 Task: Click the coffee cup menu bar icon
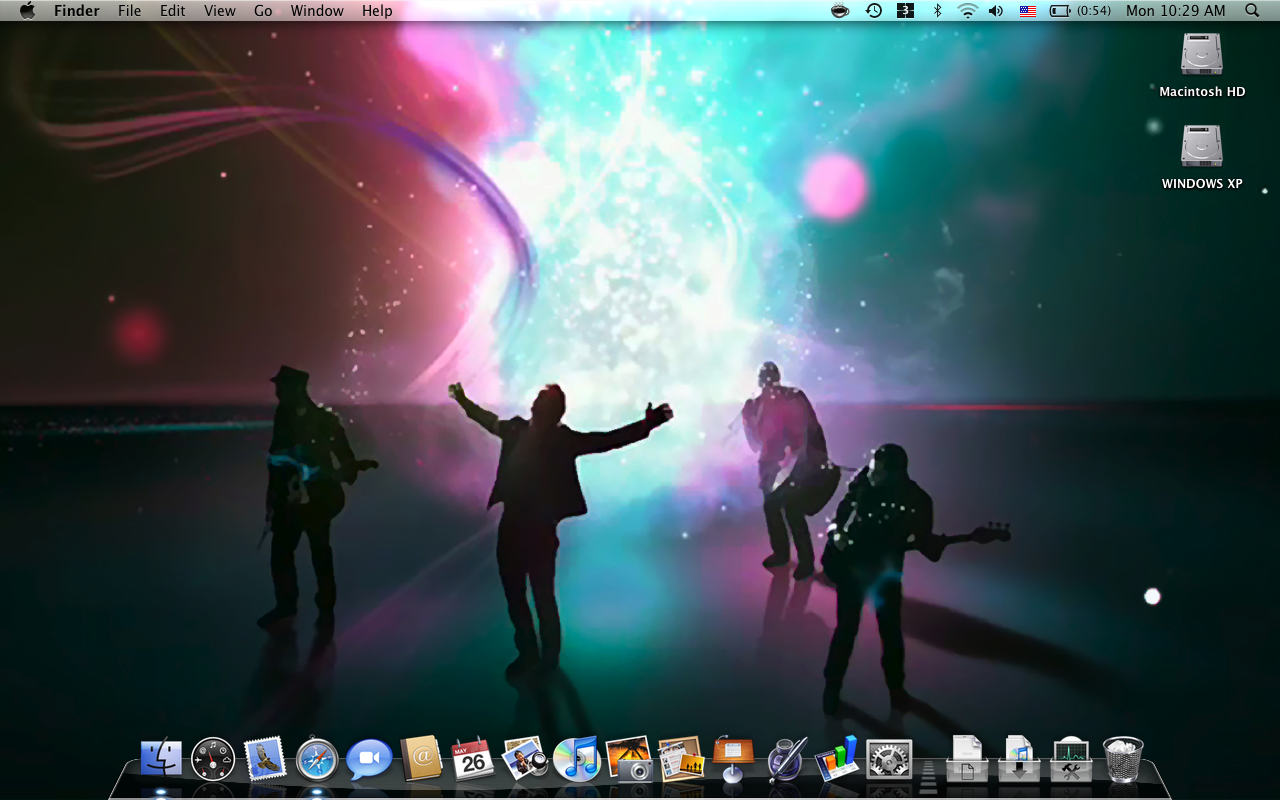coord(840,11)
